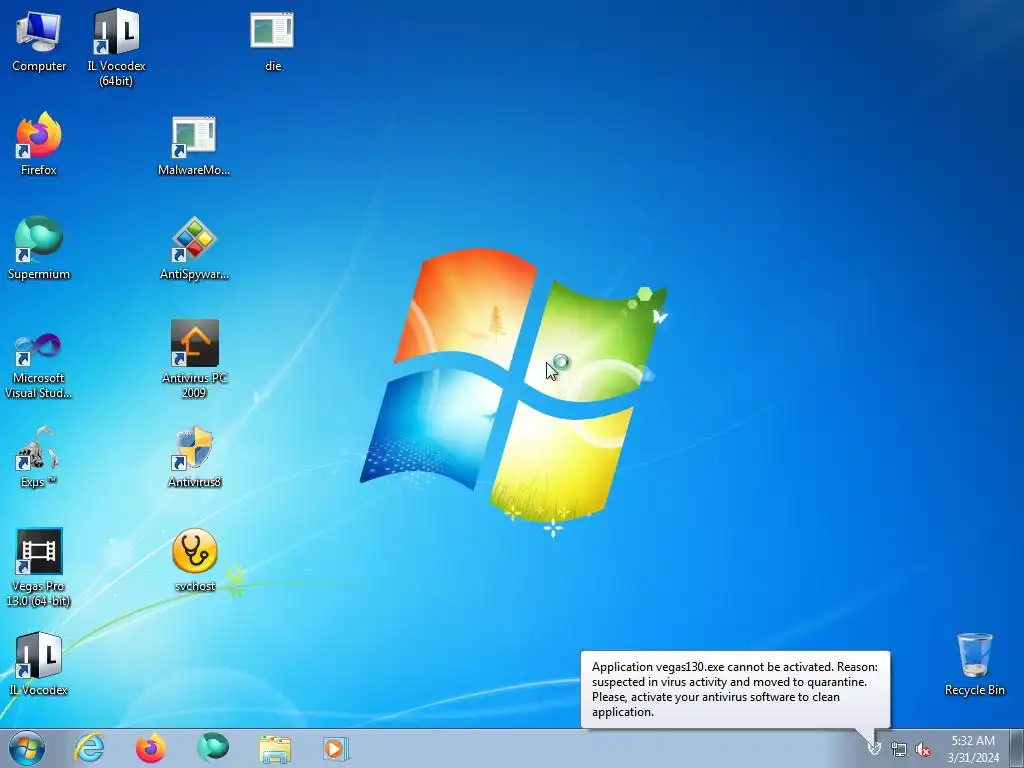The height and width of the screenshot is (768, 1024).
Task: Select the Recycle Bin icon
Action: (x=974, y=664)
